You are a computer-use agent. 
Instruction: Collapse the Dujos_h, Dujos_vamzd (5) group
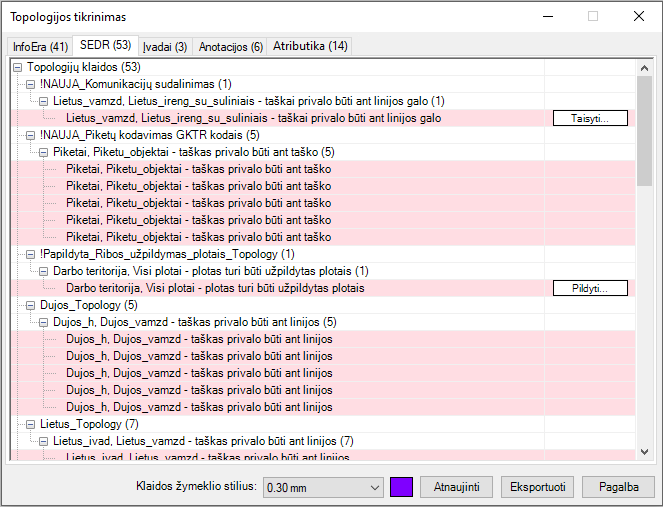pos(44,322)
